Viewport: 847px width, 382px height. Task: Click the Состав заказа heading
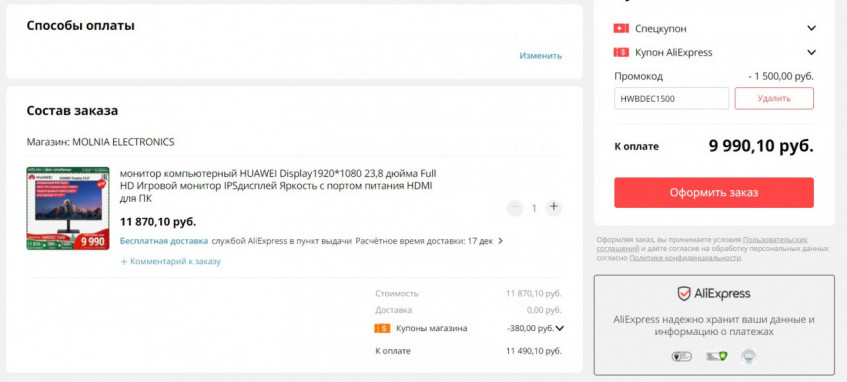tap(72, 111)
